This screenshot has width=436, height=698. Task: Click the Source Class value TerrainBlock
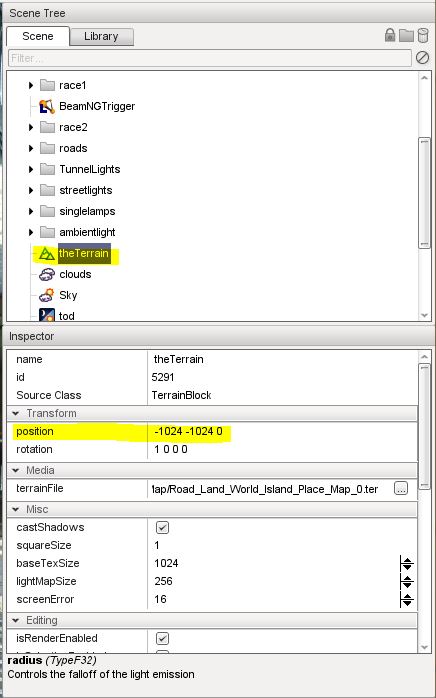click(x=181, y=395)
